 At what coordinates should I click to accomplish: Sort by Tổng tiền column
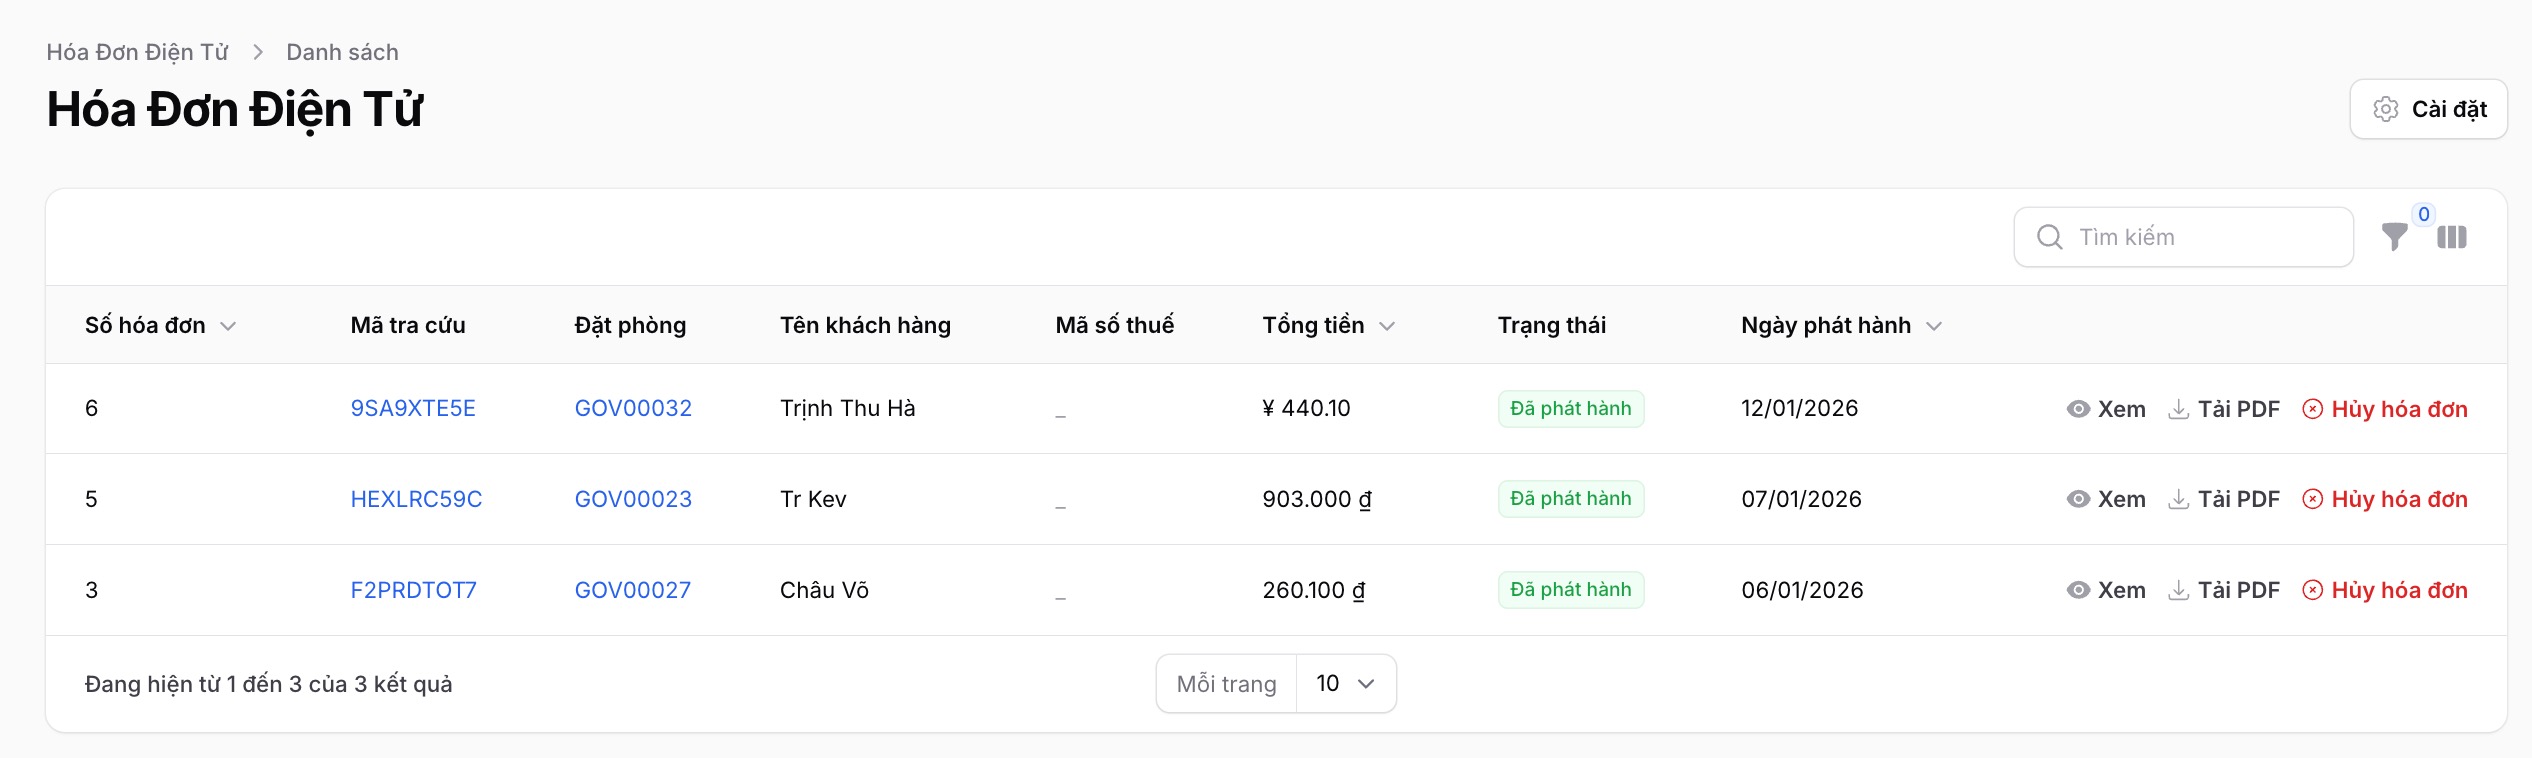[1327, 325]
